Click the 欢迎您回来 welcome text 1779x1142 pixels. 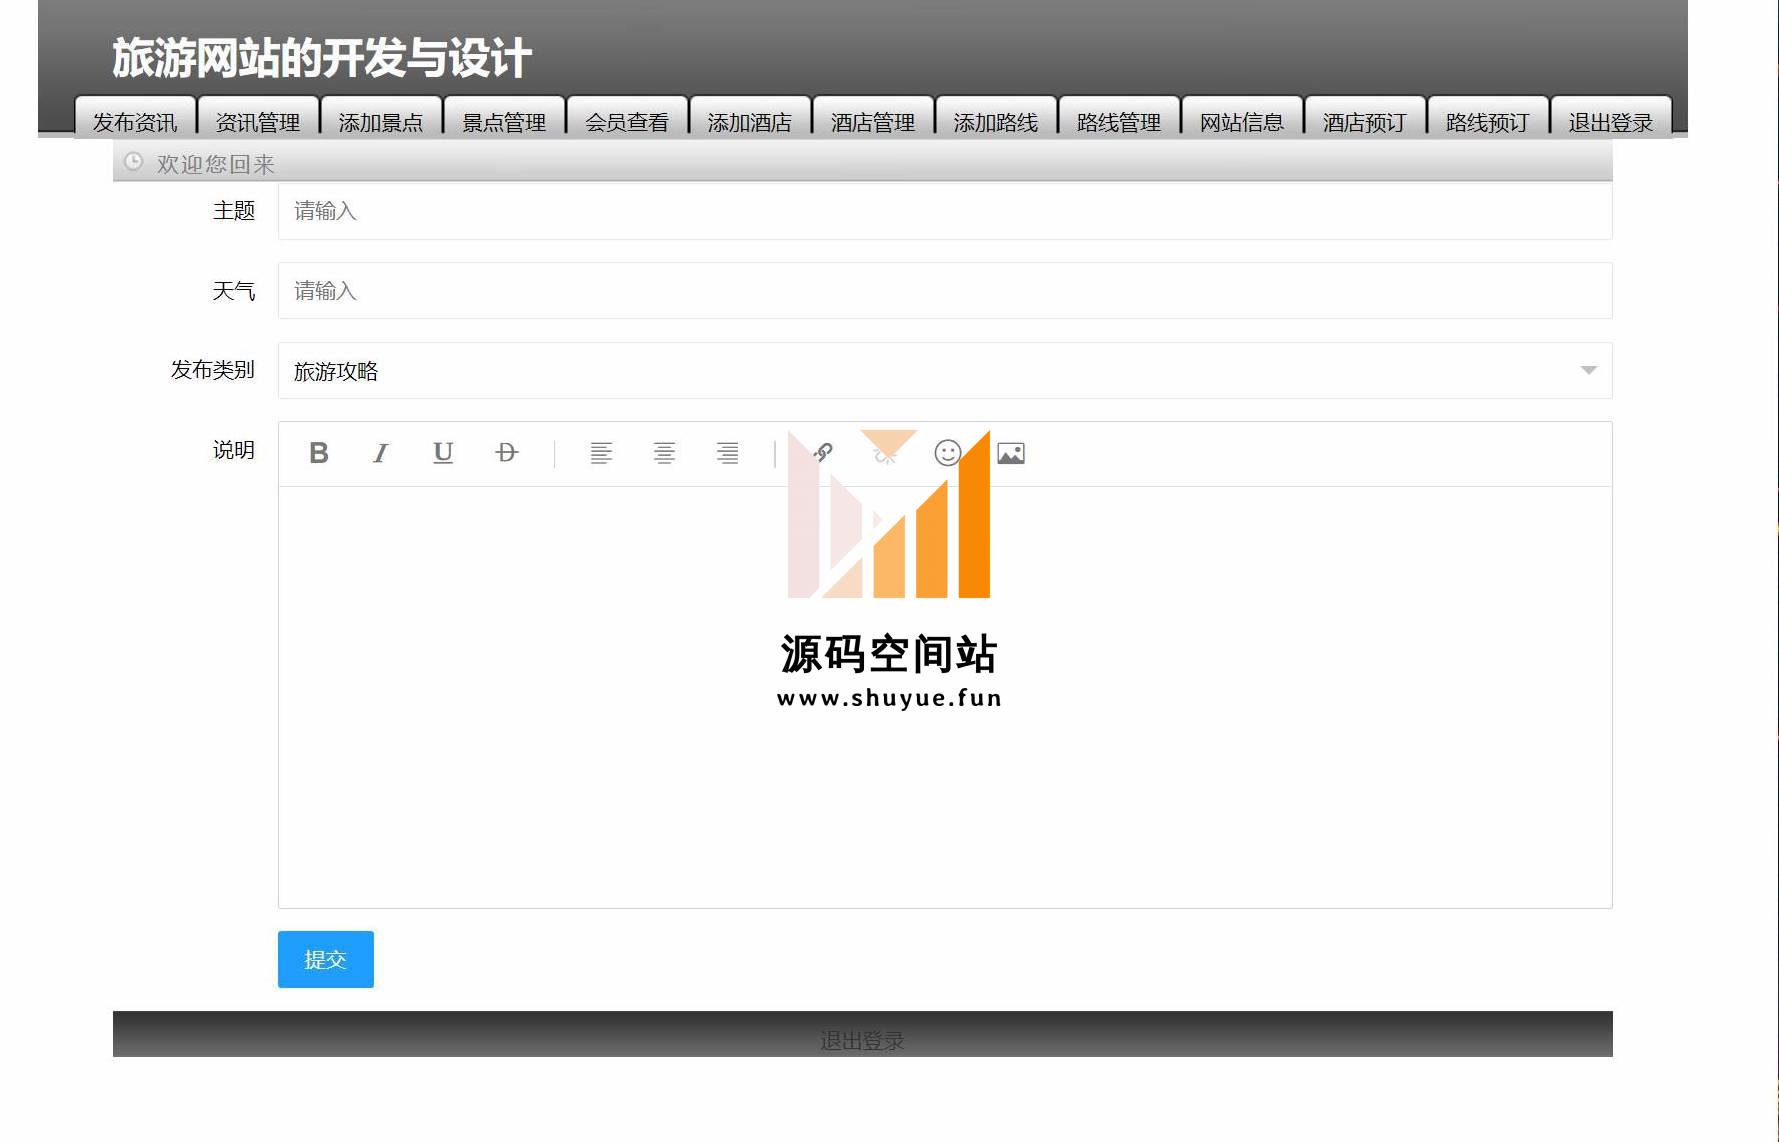click(x=216, y=164)
